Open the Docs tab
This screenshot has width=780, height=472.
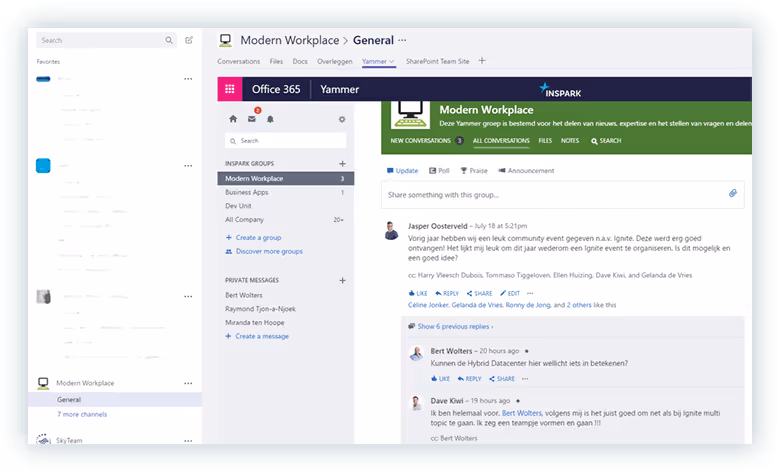point(300,61)
